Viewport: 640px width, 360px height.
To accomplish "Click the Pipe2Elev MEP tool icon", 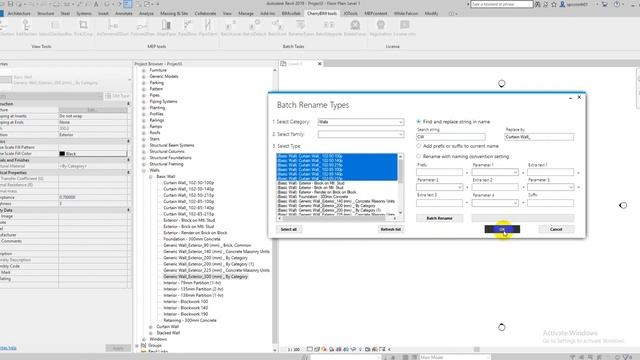I will [187, 25].
